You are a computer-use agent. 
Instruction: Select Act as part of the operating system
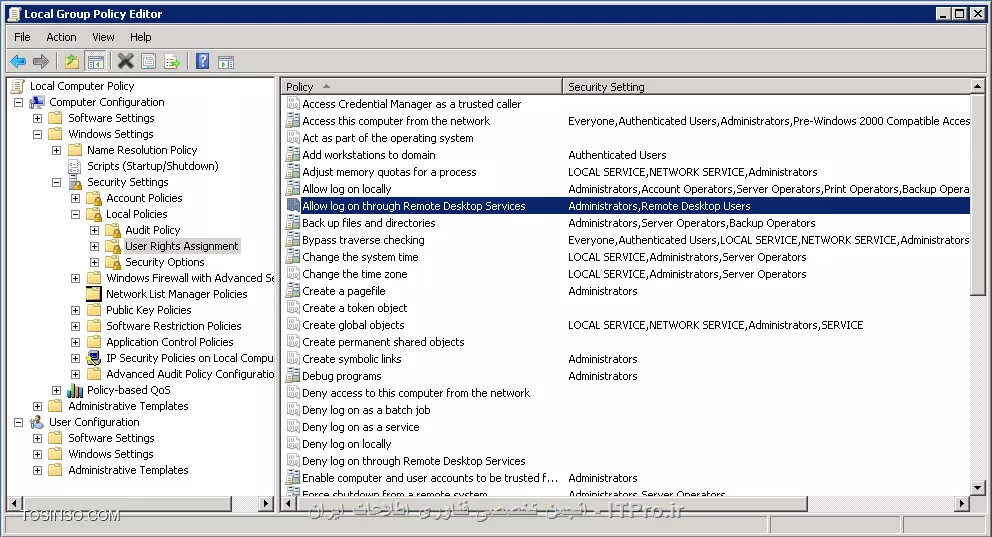point(388,138)
